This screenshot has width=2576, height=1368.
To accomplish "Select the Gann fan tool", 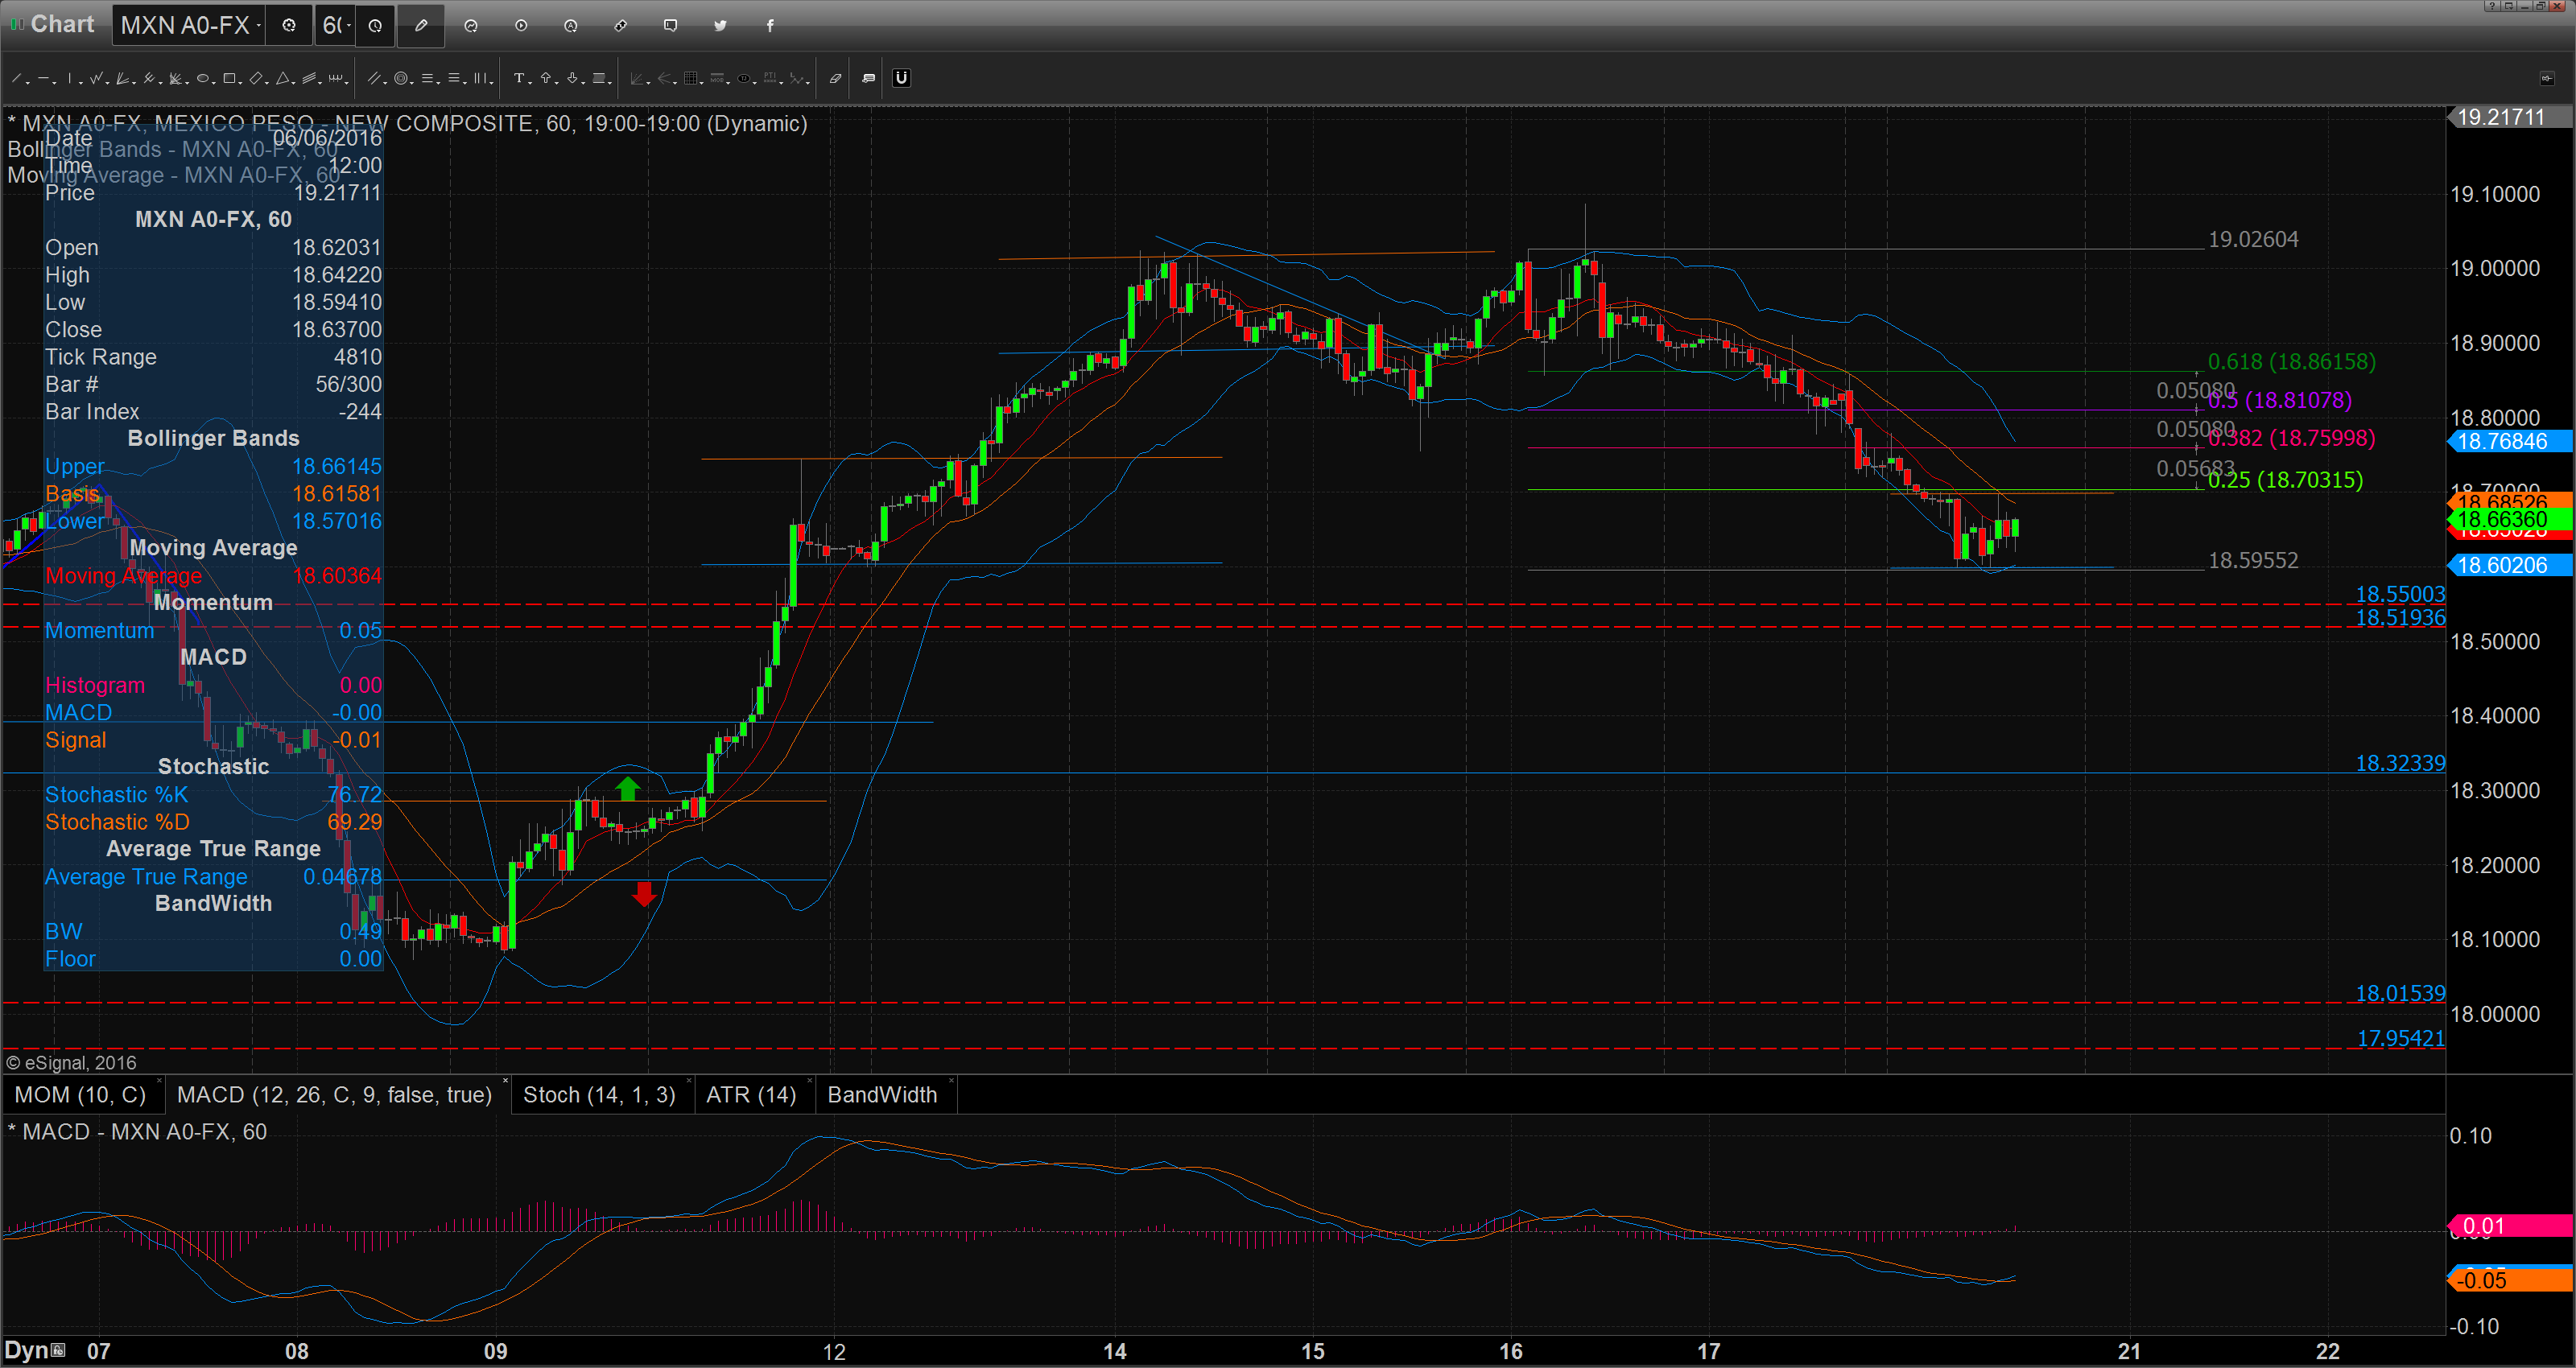I will pos(123,78).
